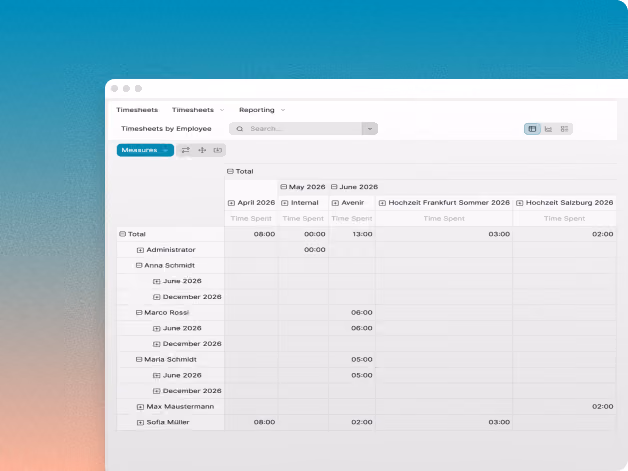The image size is (628, 471).
Task: Open the Reporting menu
Action: (262, 110)
